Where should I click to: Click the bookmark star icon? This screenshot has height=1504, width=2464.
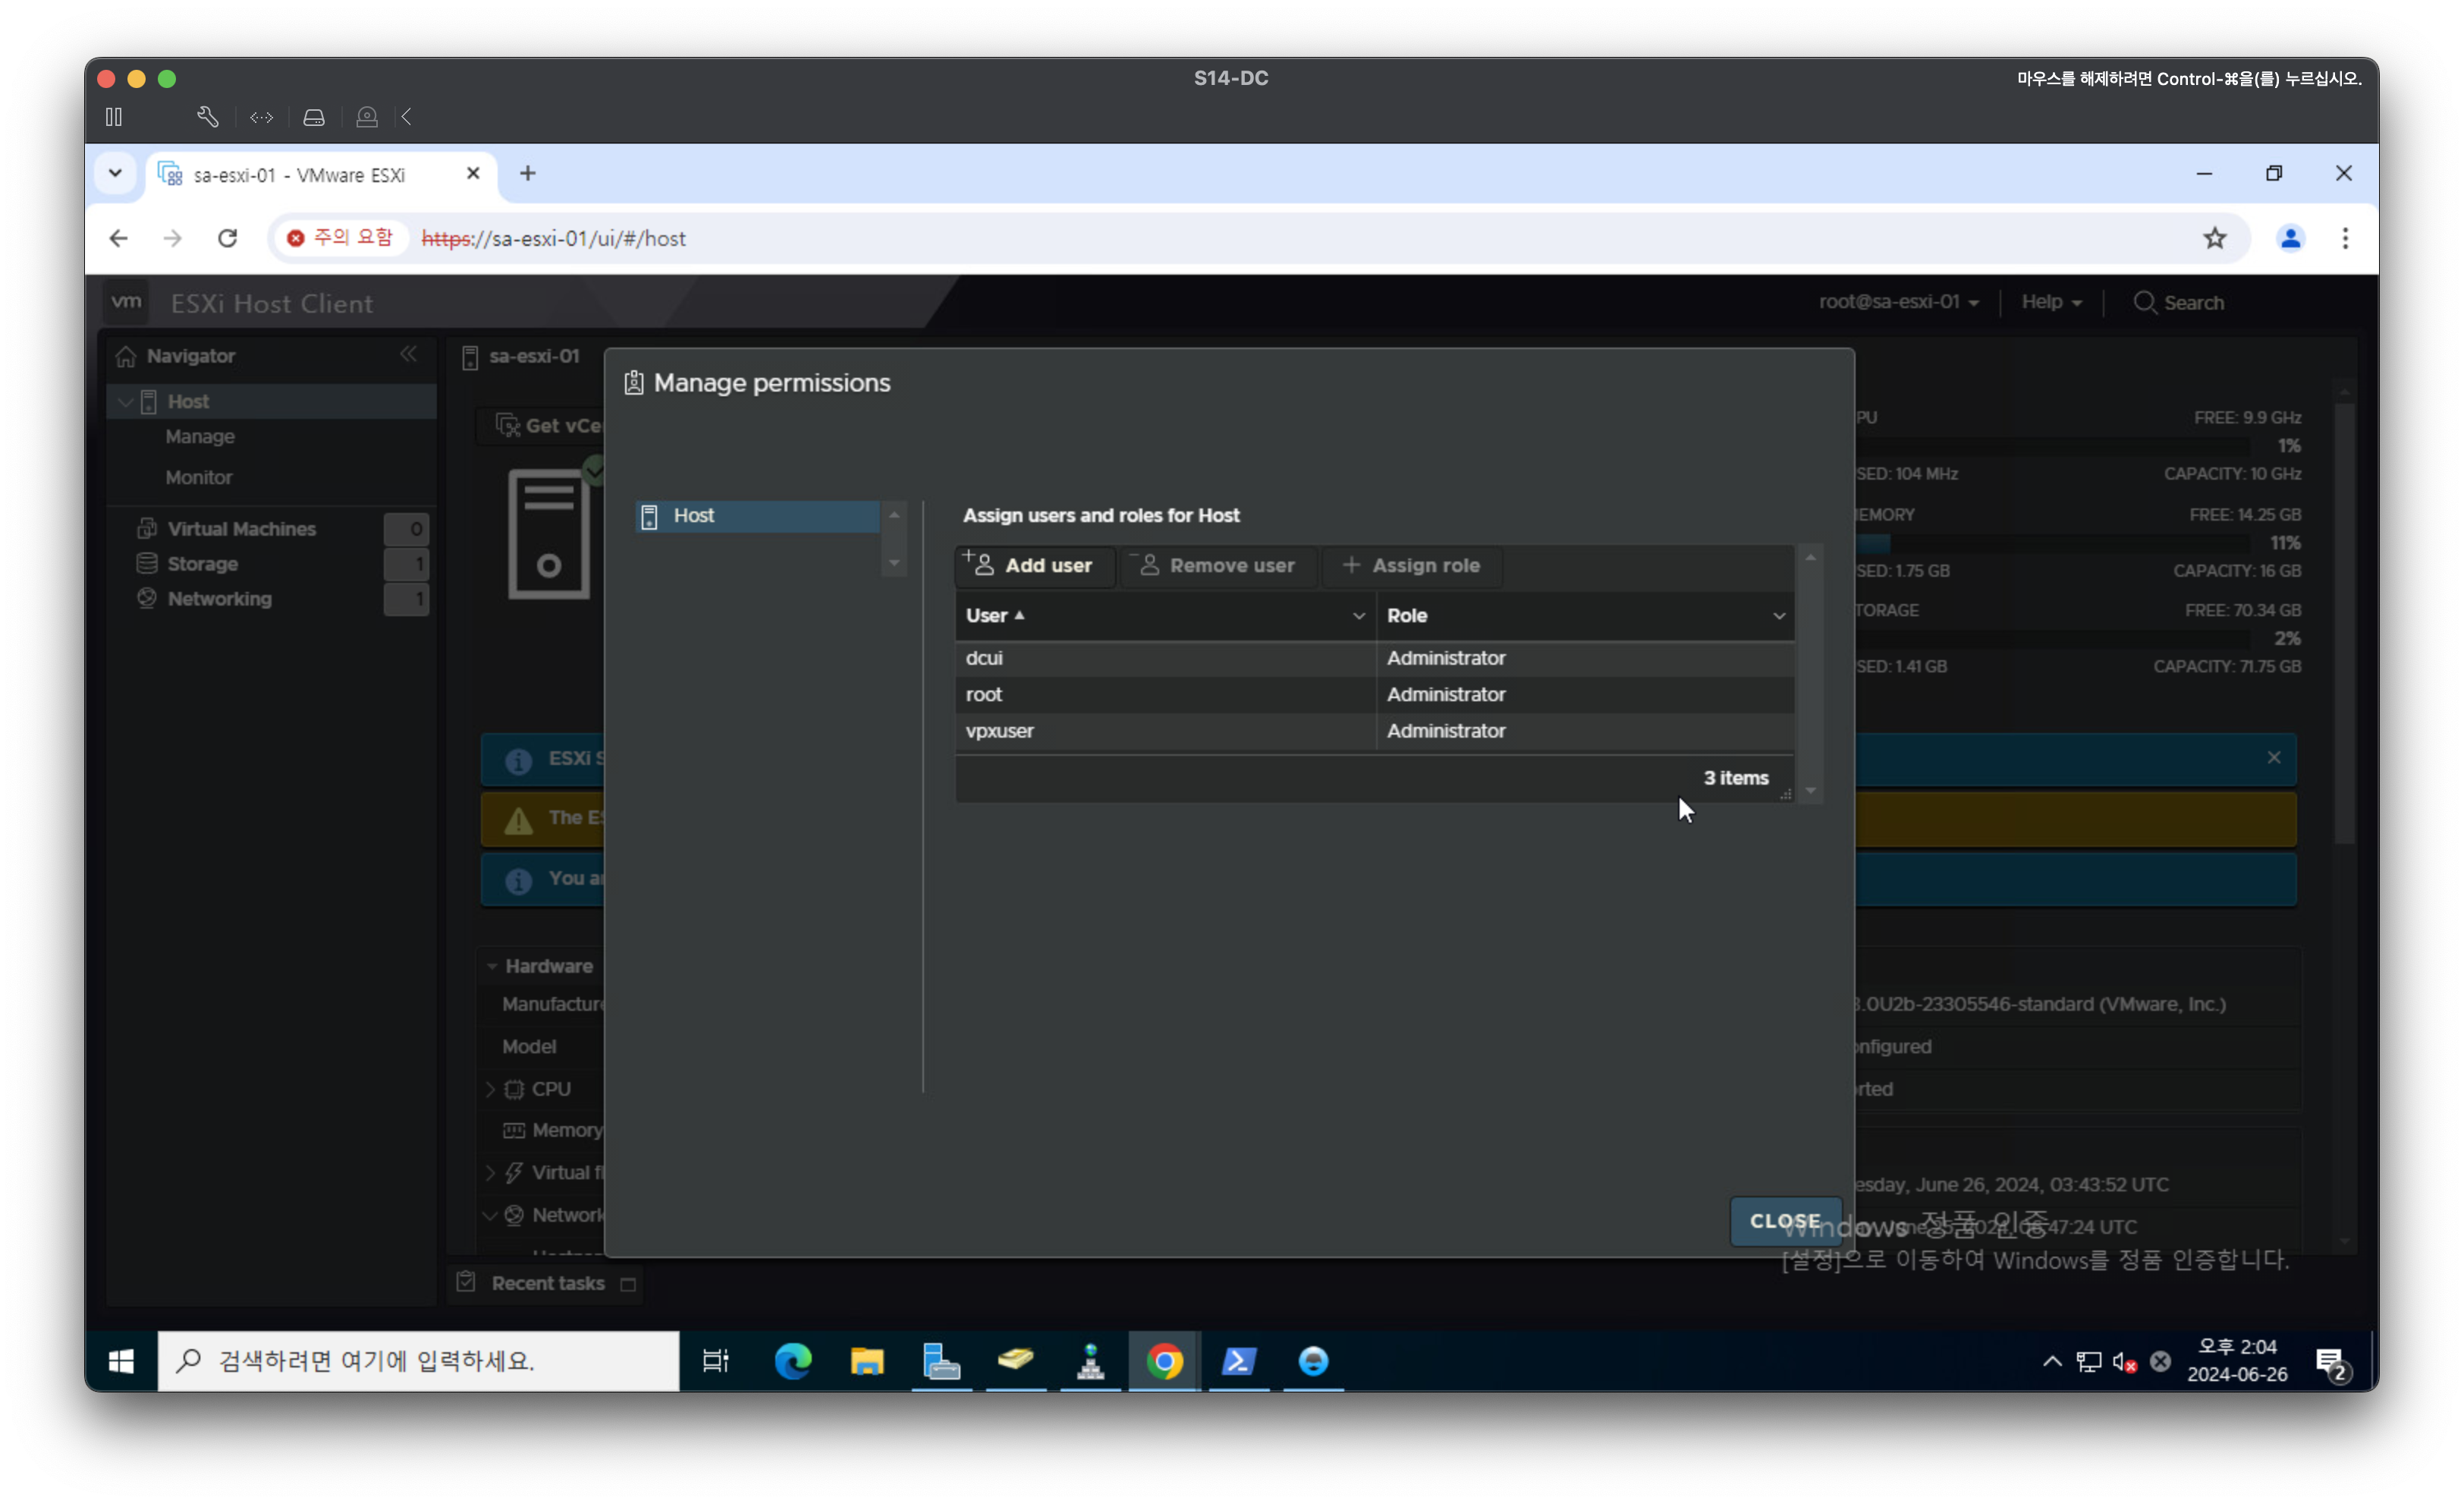click(x=2214, y=238)
